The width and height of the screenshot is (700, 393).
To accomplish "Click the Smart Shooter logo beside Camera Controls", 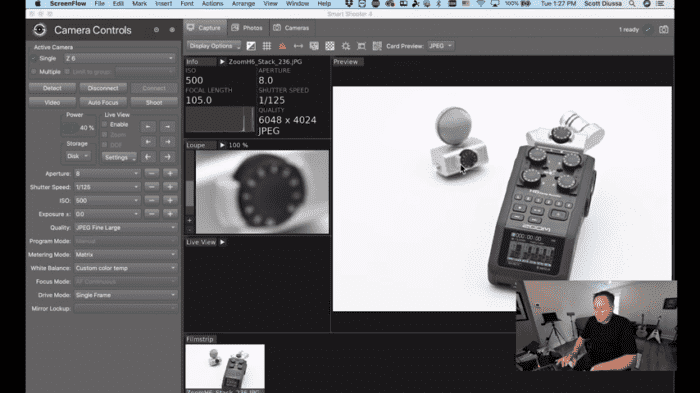I will click(x=40, y=30).
